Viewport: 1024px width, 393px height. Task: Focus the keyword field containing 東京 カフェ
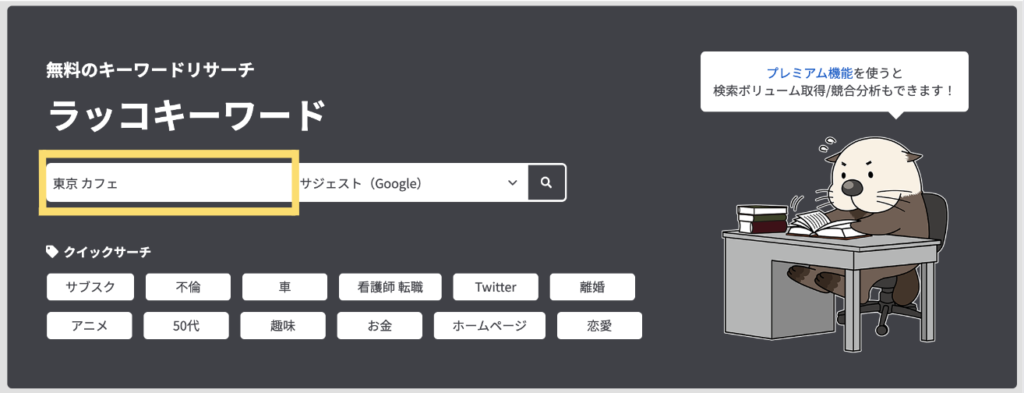click(x=169, y=183)
